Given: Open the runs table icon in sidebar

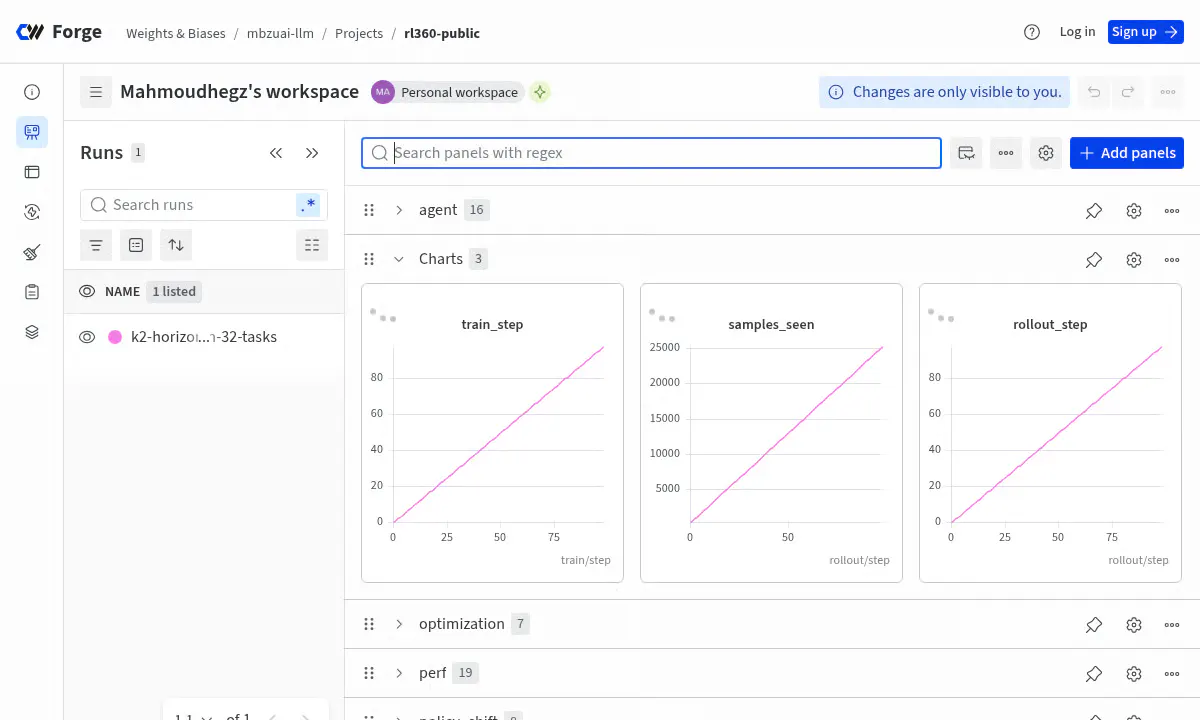Looking at the screenshot, I should [x=32, y=172].
